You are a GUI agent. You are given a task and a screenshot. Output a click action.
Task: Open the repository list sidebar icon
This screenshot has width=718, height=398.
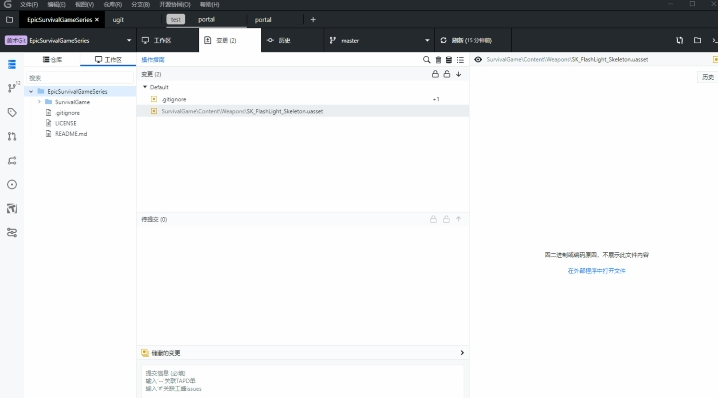point(12,65)
